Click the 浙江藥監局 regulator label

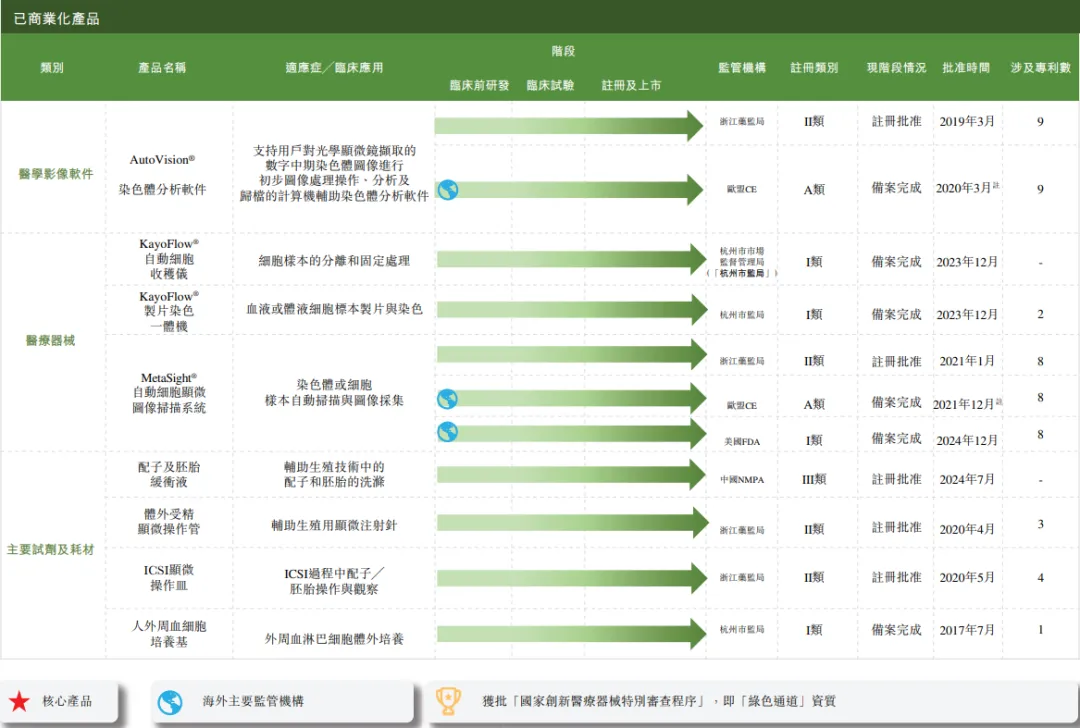click(x=741, y=119)
